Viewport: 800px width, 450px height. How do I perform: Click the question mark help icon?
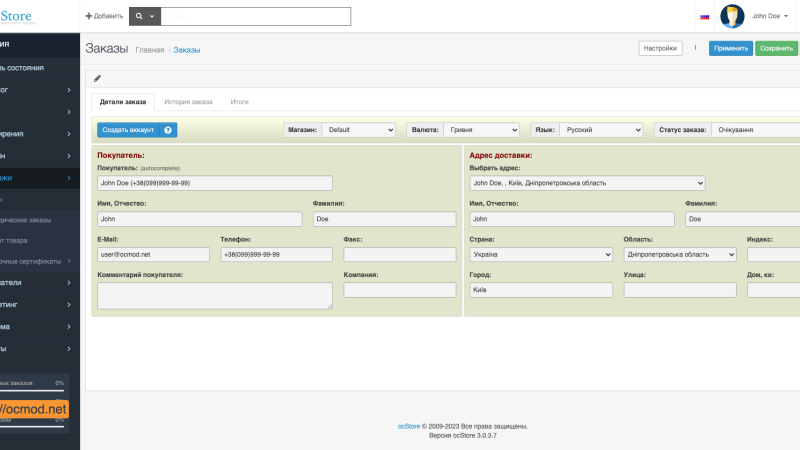(x=168, y=130)
